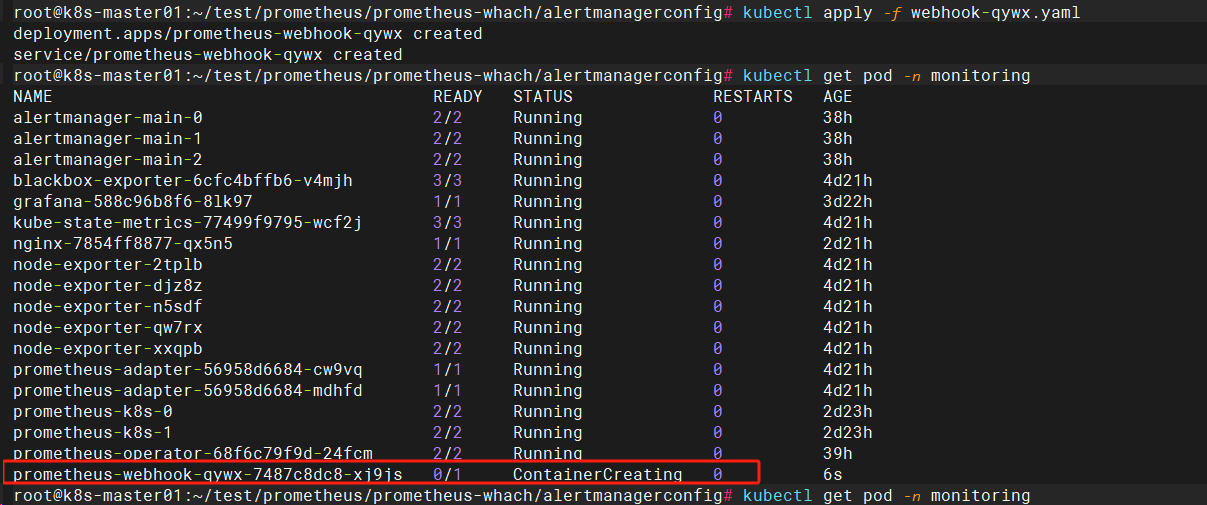Click nginx row 1/1 ready value

(448, 244)
